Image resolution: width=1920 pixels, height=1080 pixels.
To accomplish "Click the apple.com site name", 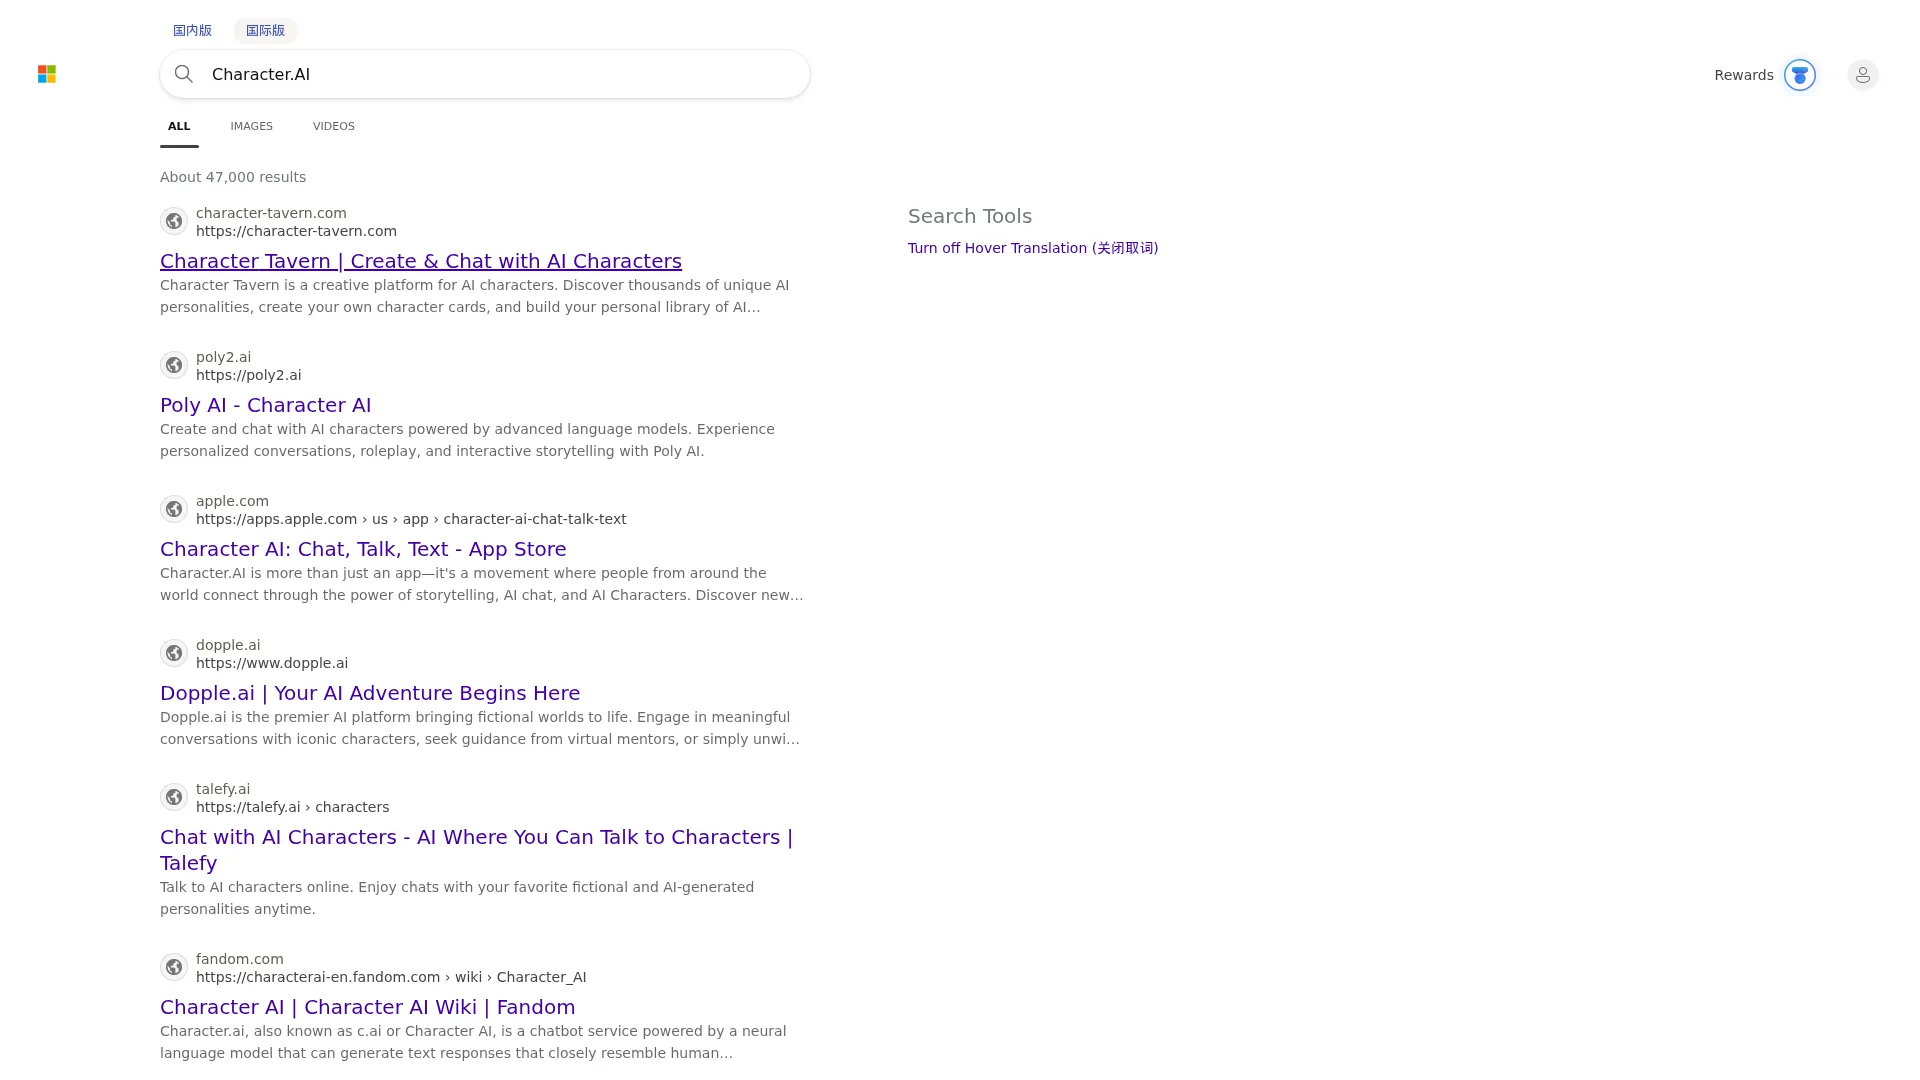I will coord(232,501).
